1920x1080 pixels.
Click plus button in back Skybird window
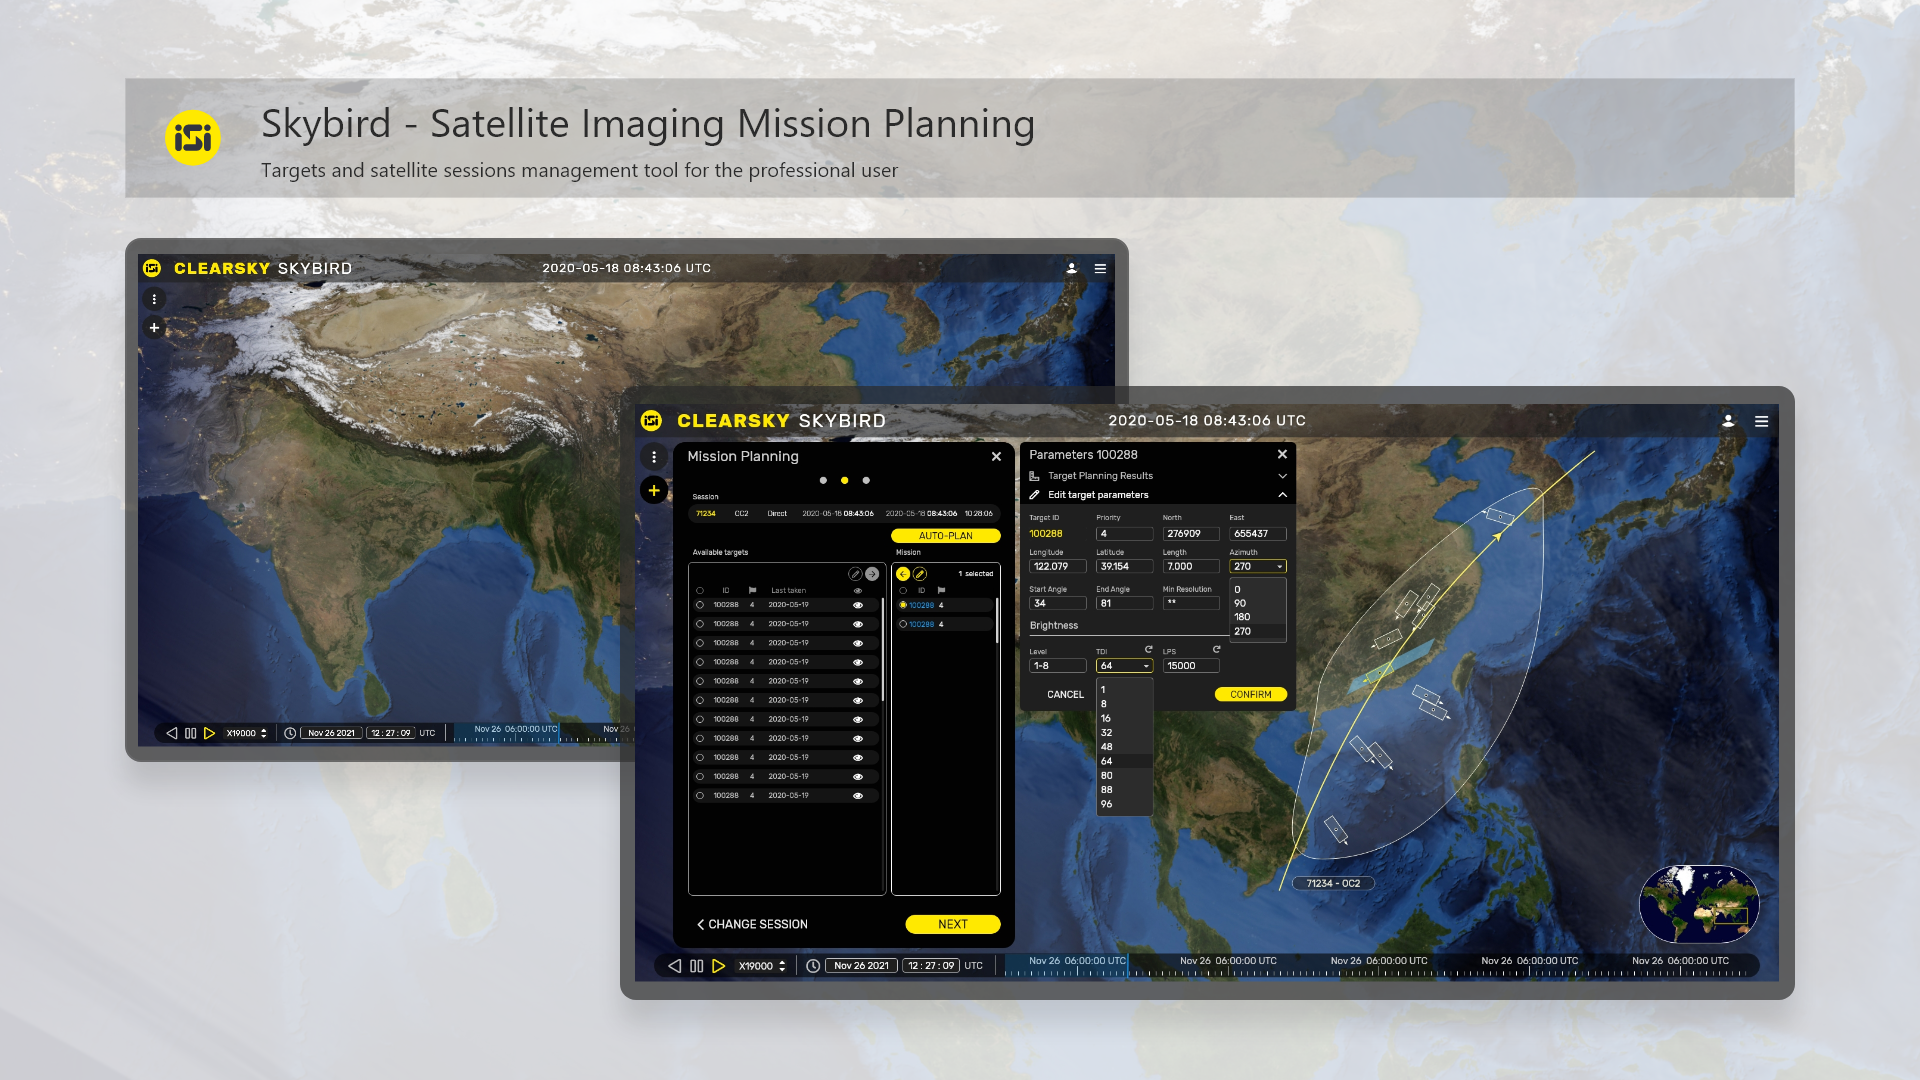coord(154,327)
